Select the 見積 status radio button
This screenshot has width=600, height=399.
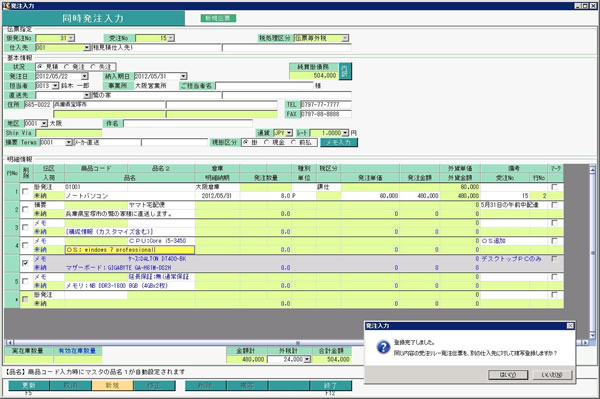(x=40, y=67)
